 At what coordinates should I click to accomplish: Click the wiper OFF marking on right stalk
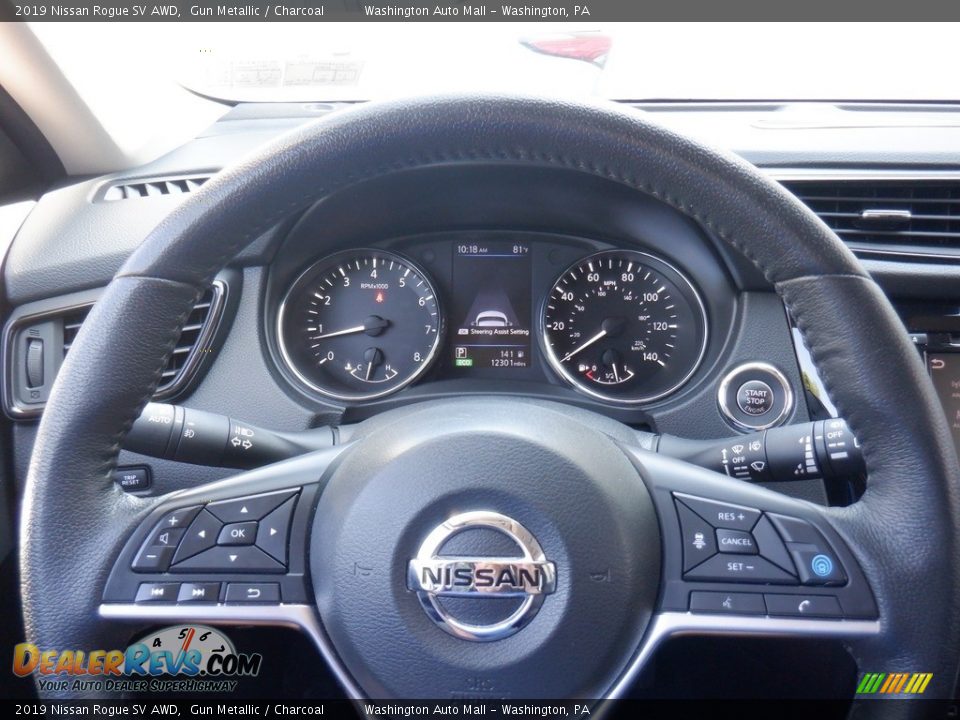738,460
